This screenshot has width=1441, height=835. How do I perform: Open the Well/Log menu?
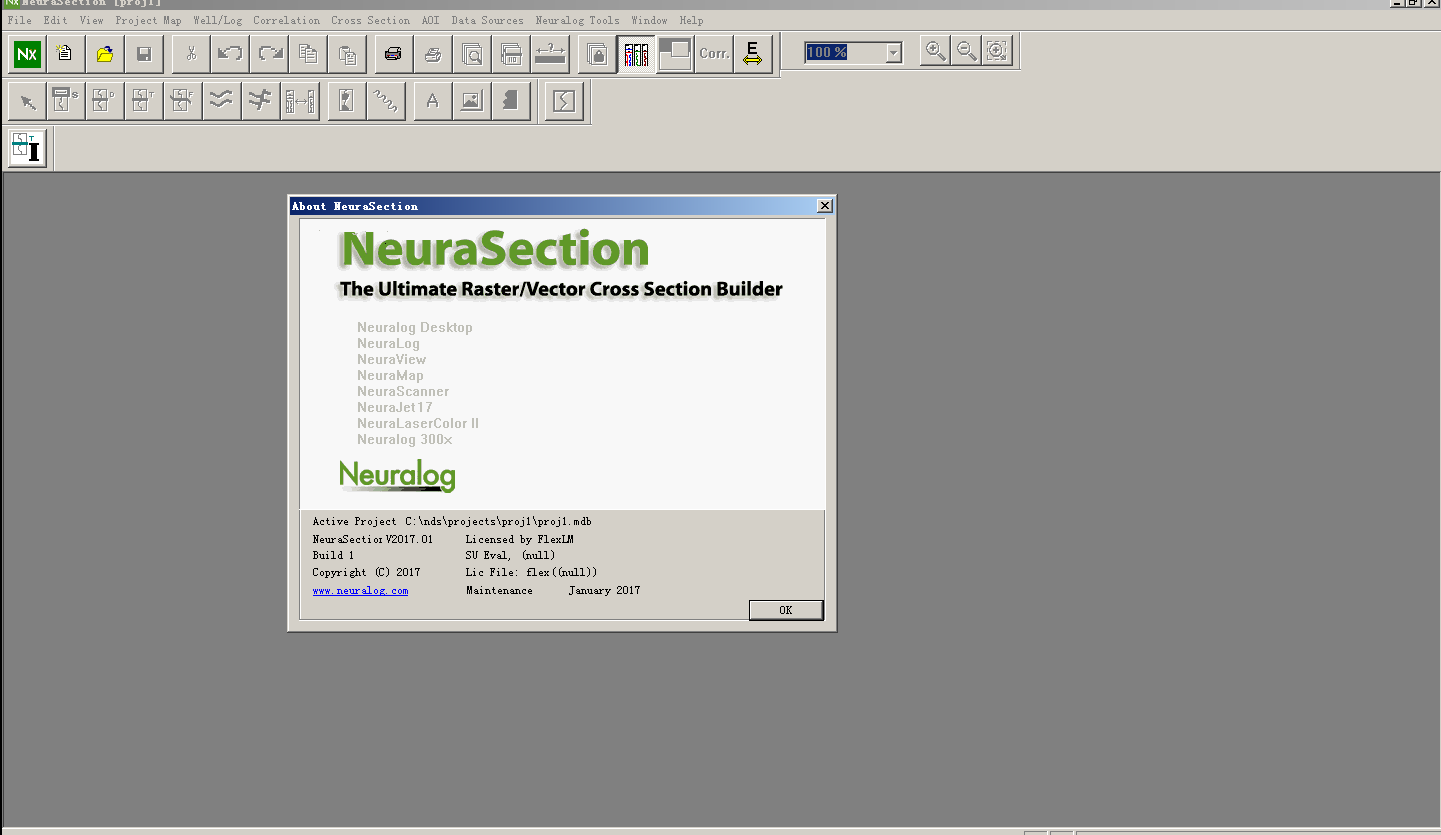(x=218, y=20)
